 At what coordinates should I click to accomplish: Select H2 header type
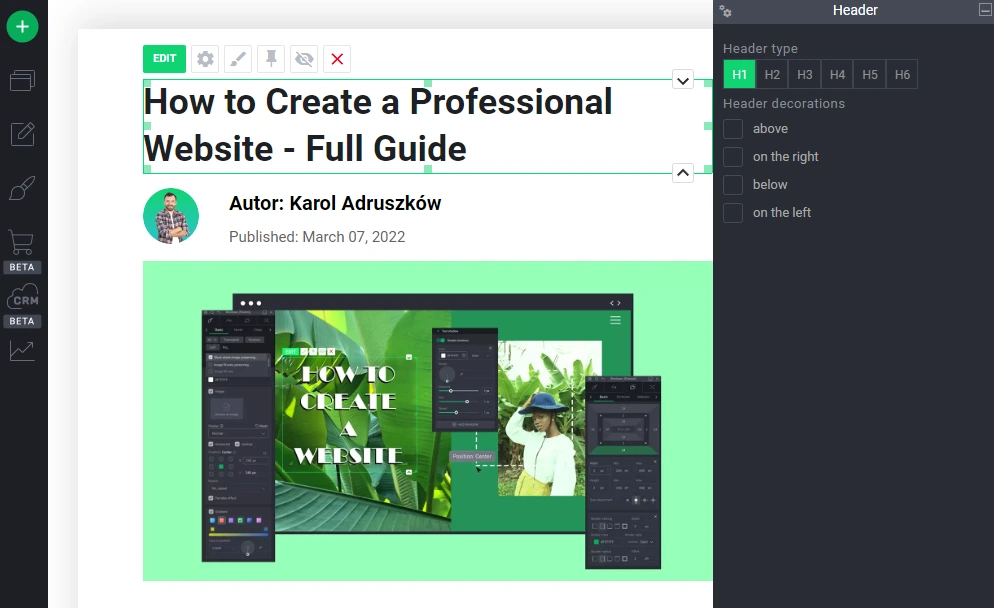click(772, 75)
